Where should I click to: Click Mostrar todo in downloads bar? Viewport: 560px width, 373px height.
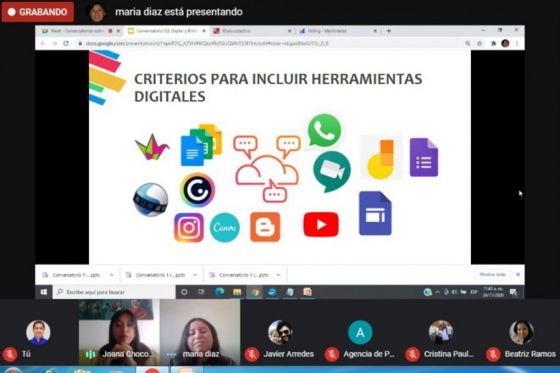coord(492,274)
